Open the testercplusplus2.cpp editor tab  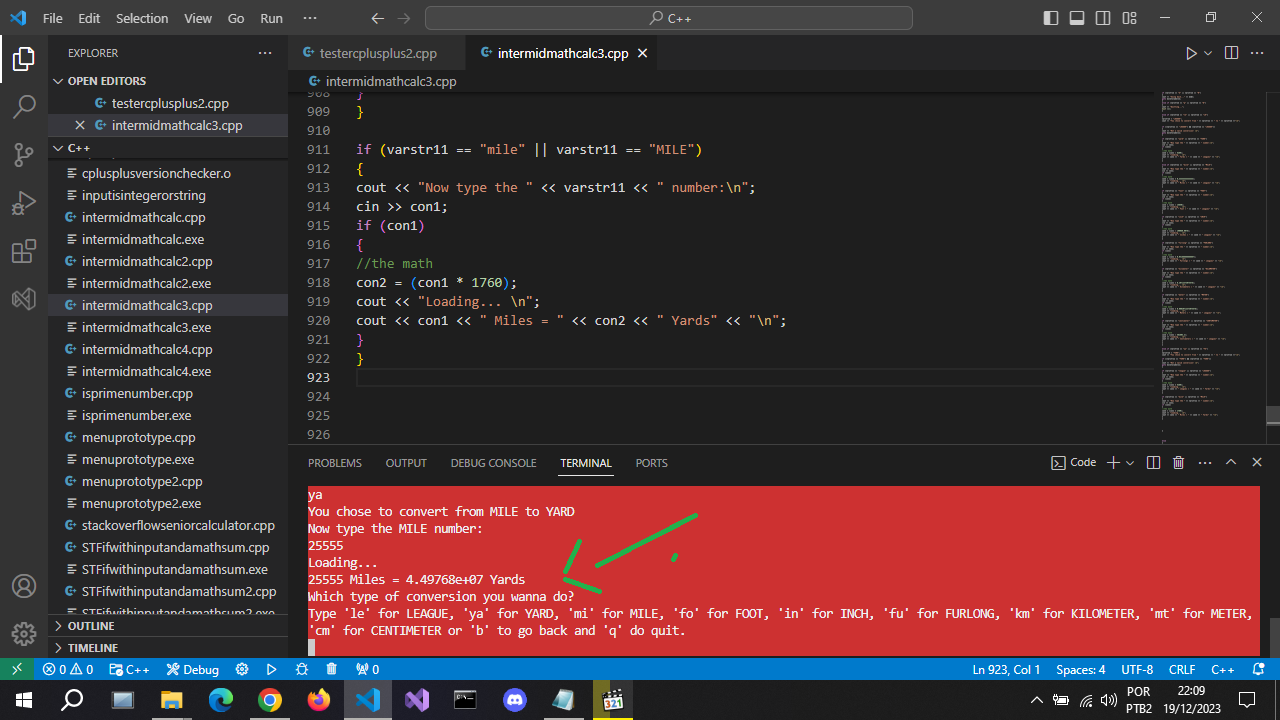[x=377, y=53]
